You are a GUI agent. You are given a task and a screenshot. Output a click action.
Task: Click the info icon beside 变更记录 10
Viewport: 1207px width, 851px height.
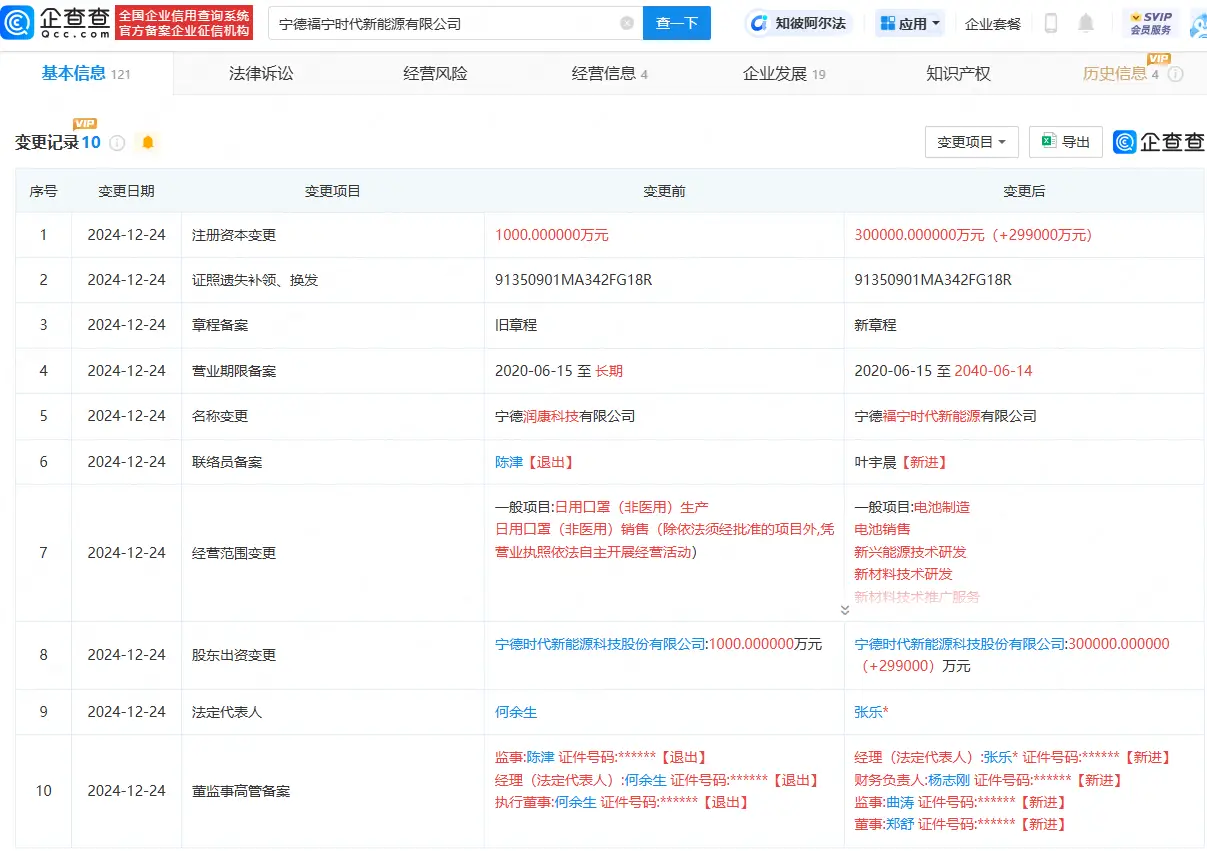(x=117, y=142)
